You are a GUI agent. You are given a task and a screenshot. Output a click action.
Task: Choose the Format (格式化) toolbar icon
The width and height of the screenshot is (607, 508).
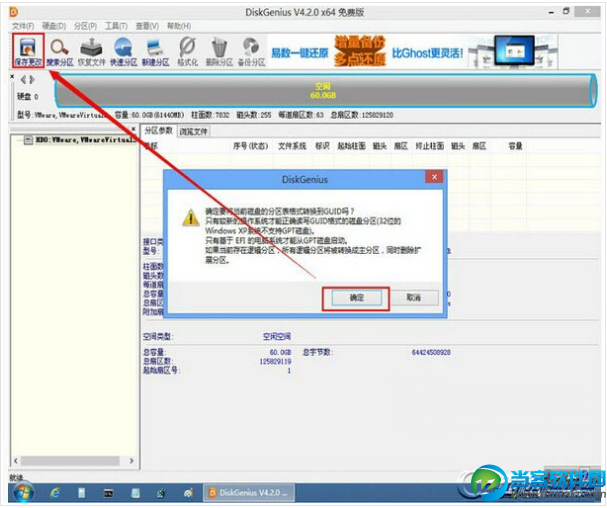tap(187, 52)
